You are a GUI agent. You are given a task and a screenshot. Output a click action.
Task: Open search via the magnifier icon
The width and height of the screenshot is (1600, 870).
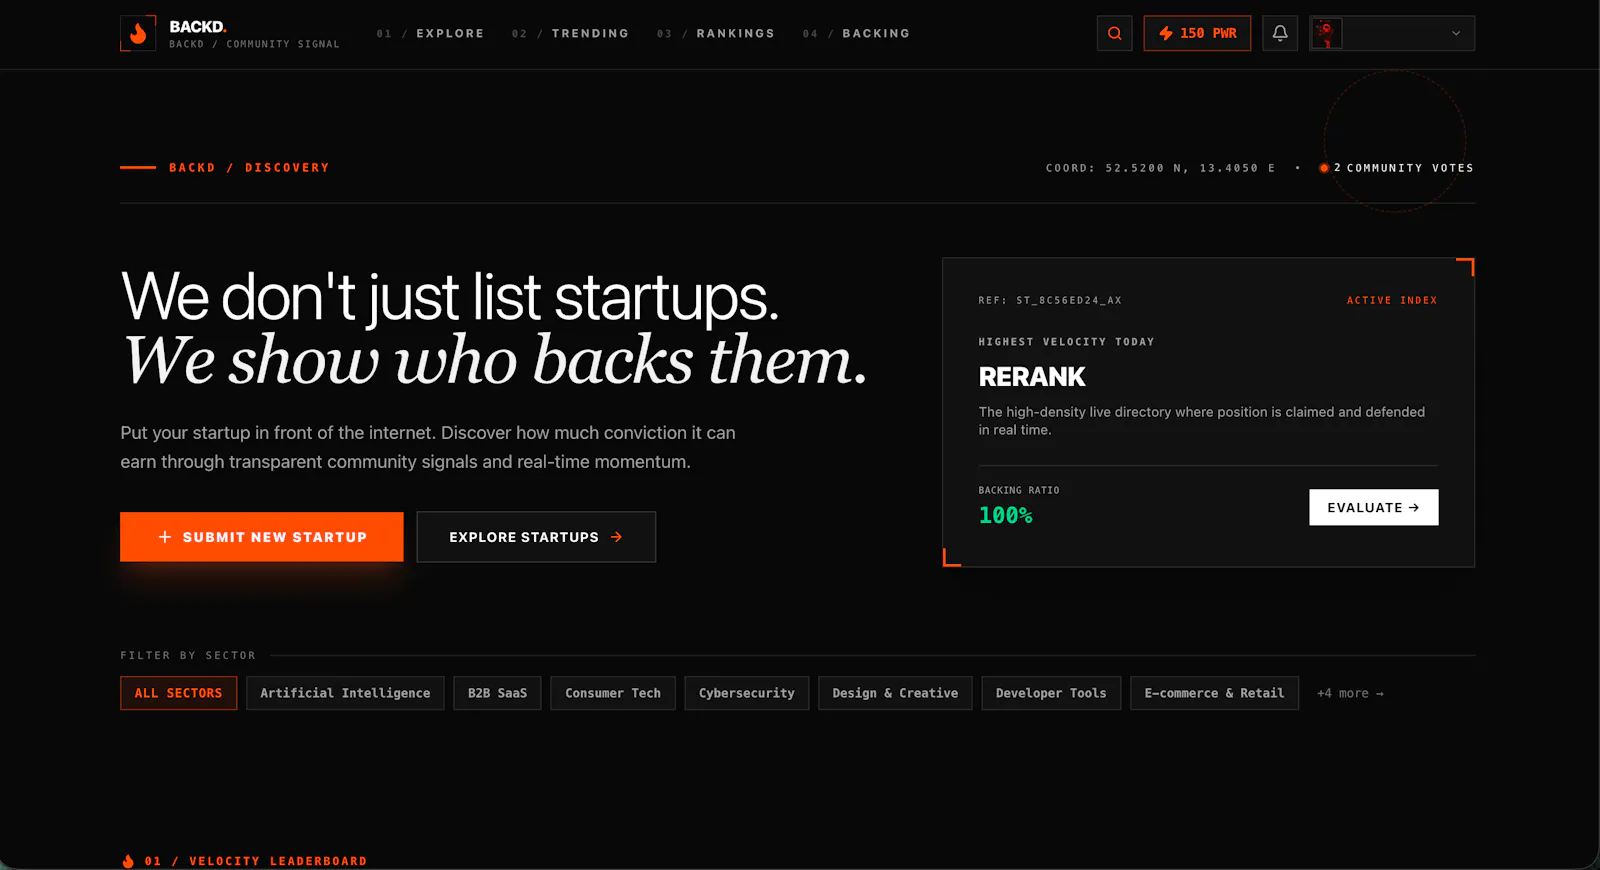tap(1114, 33)
